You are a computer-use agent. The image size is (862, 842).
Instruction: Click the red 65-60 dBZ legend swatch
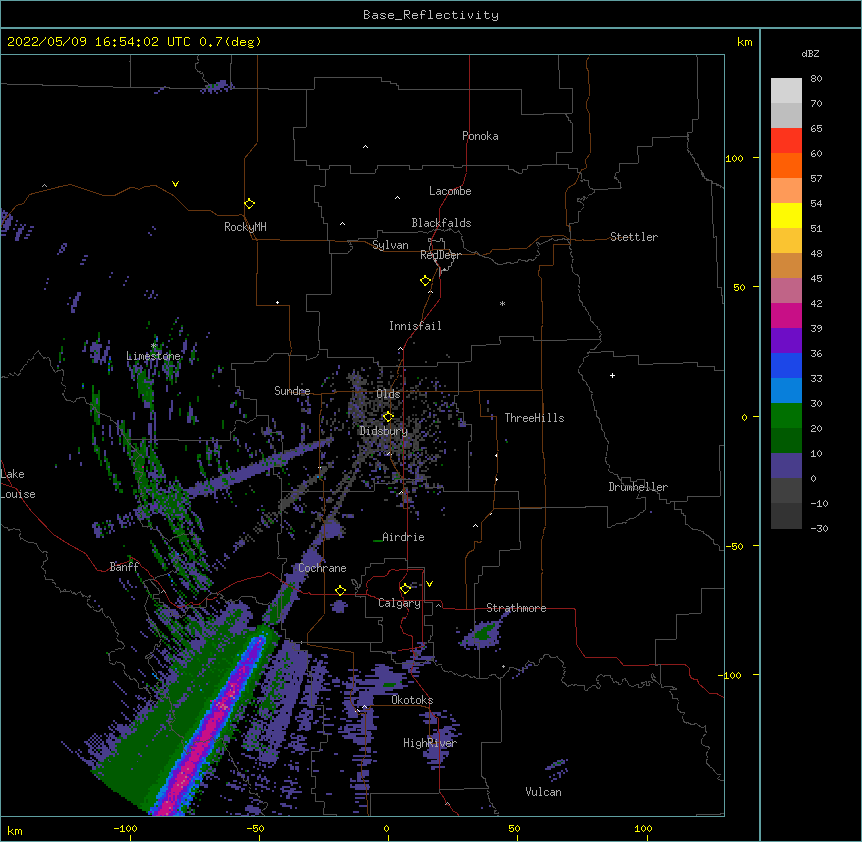786,141
